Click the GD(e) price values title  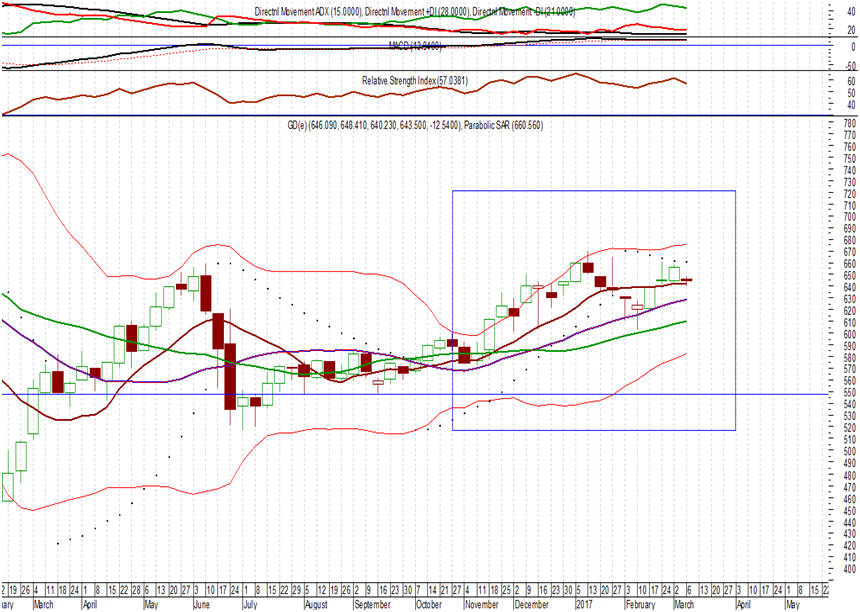point(374,126)
